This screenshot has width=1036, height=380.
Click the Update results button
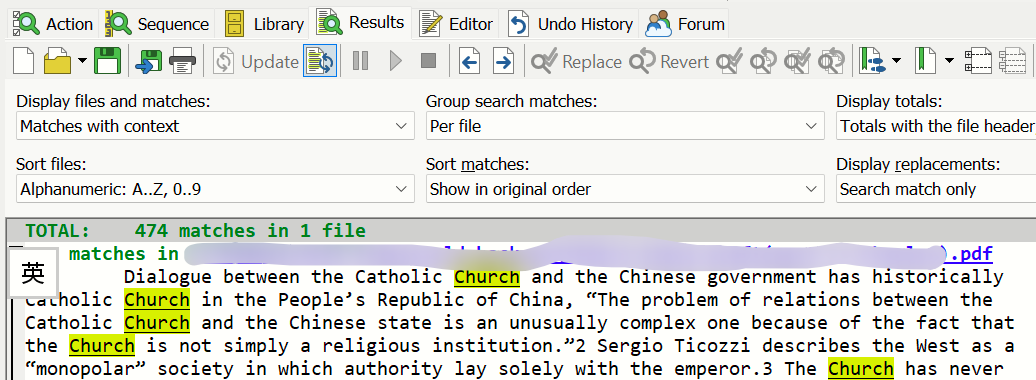tap(256, 61)
